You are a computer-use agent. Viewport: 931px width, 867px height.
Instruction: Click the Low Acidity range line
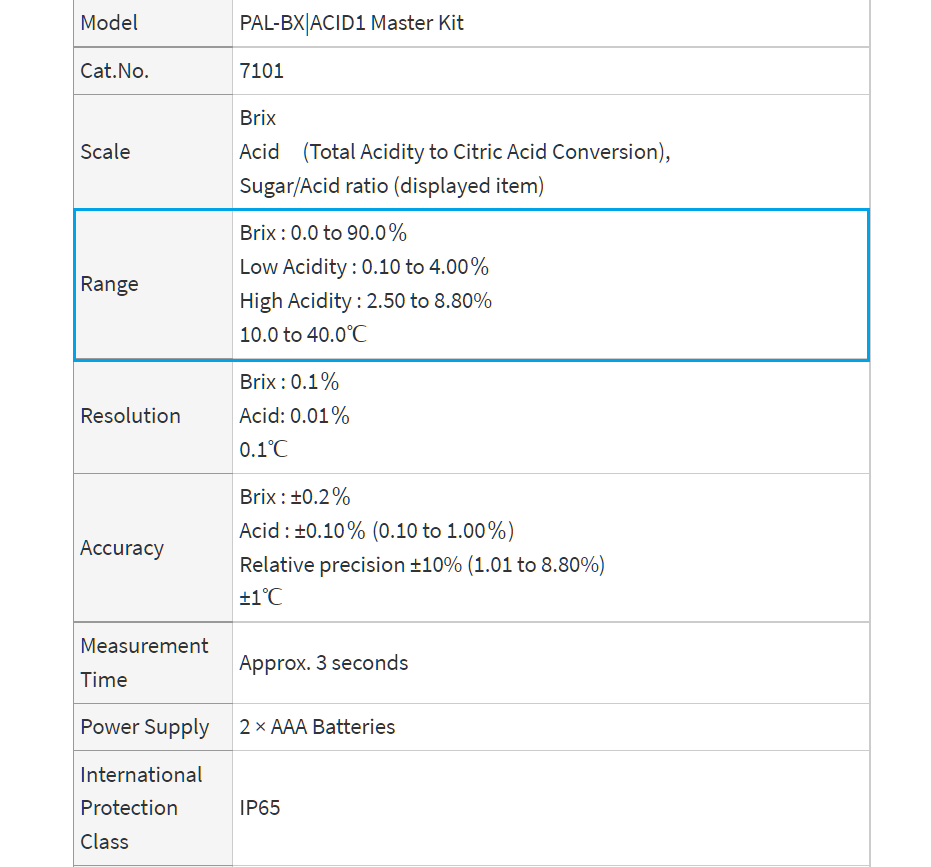pyautogui.click(x=364, y=267)
